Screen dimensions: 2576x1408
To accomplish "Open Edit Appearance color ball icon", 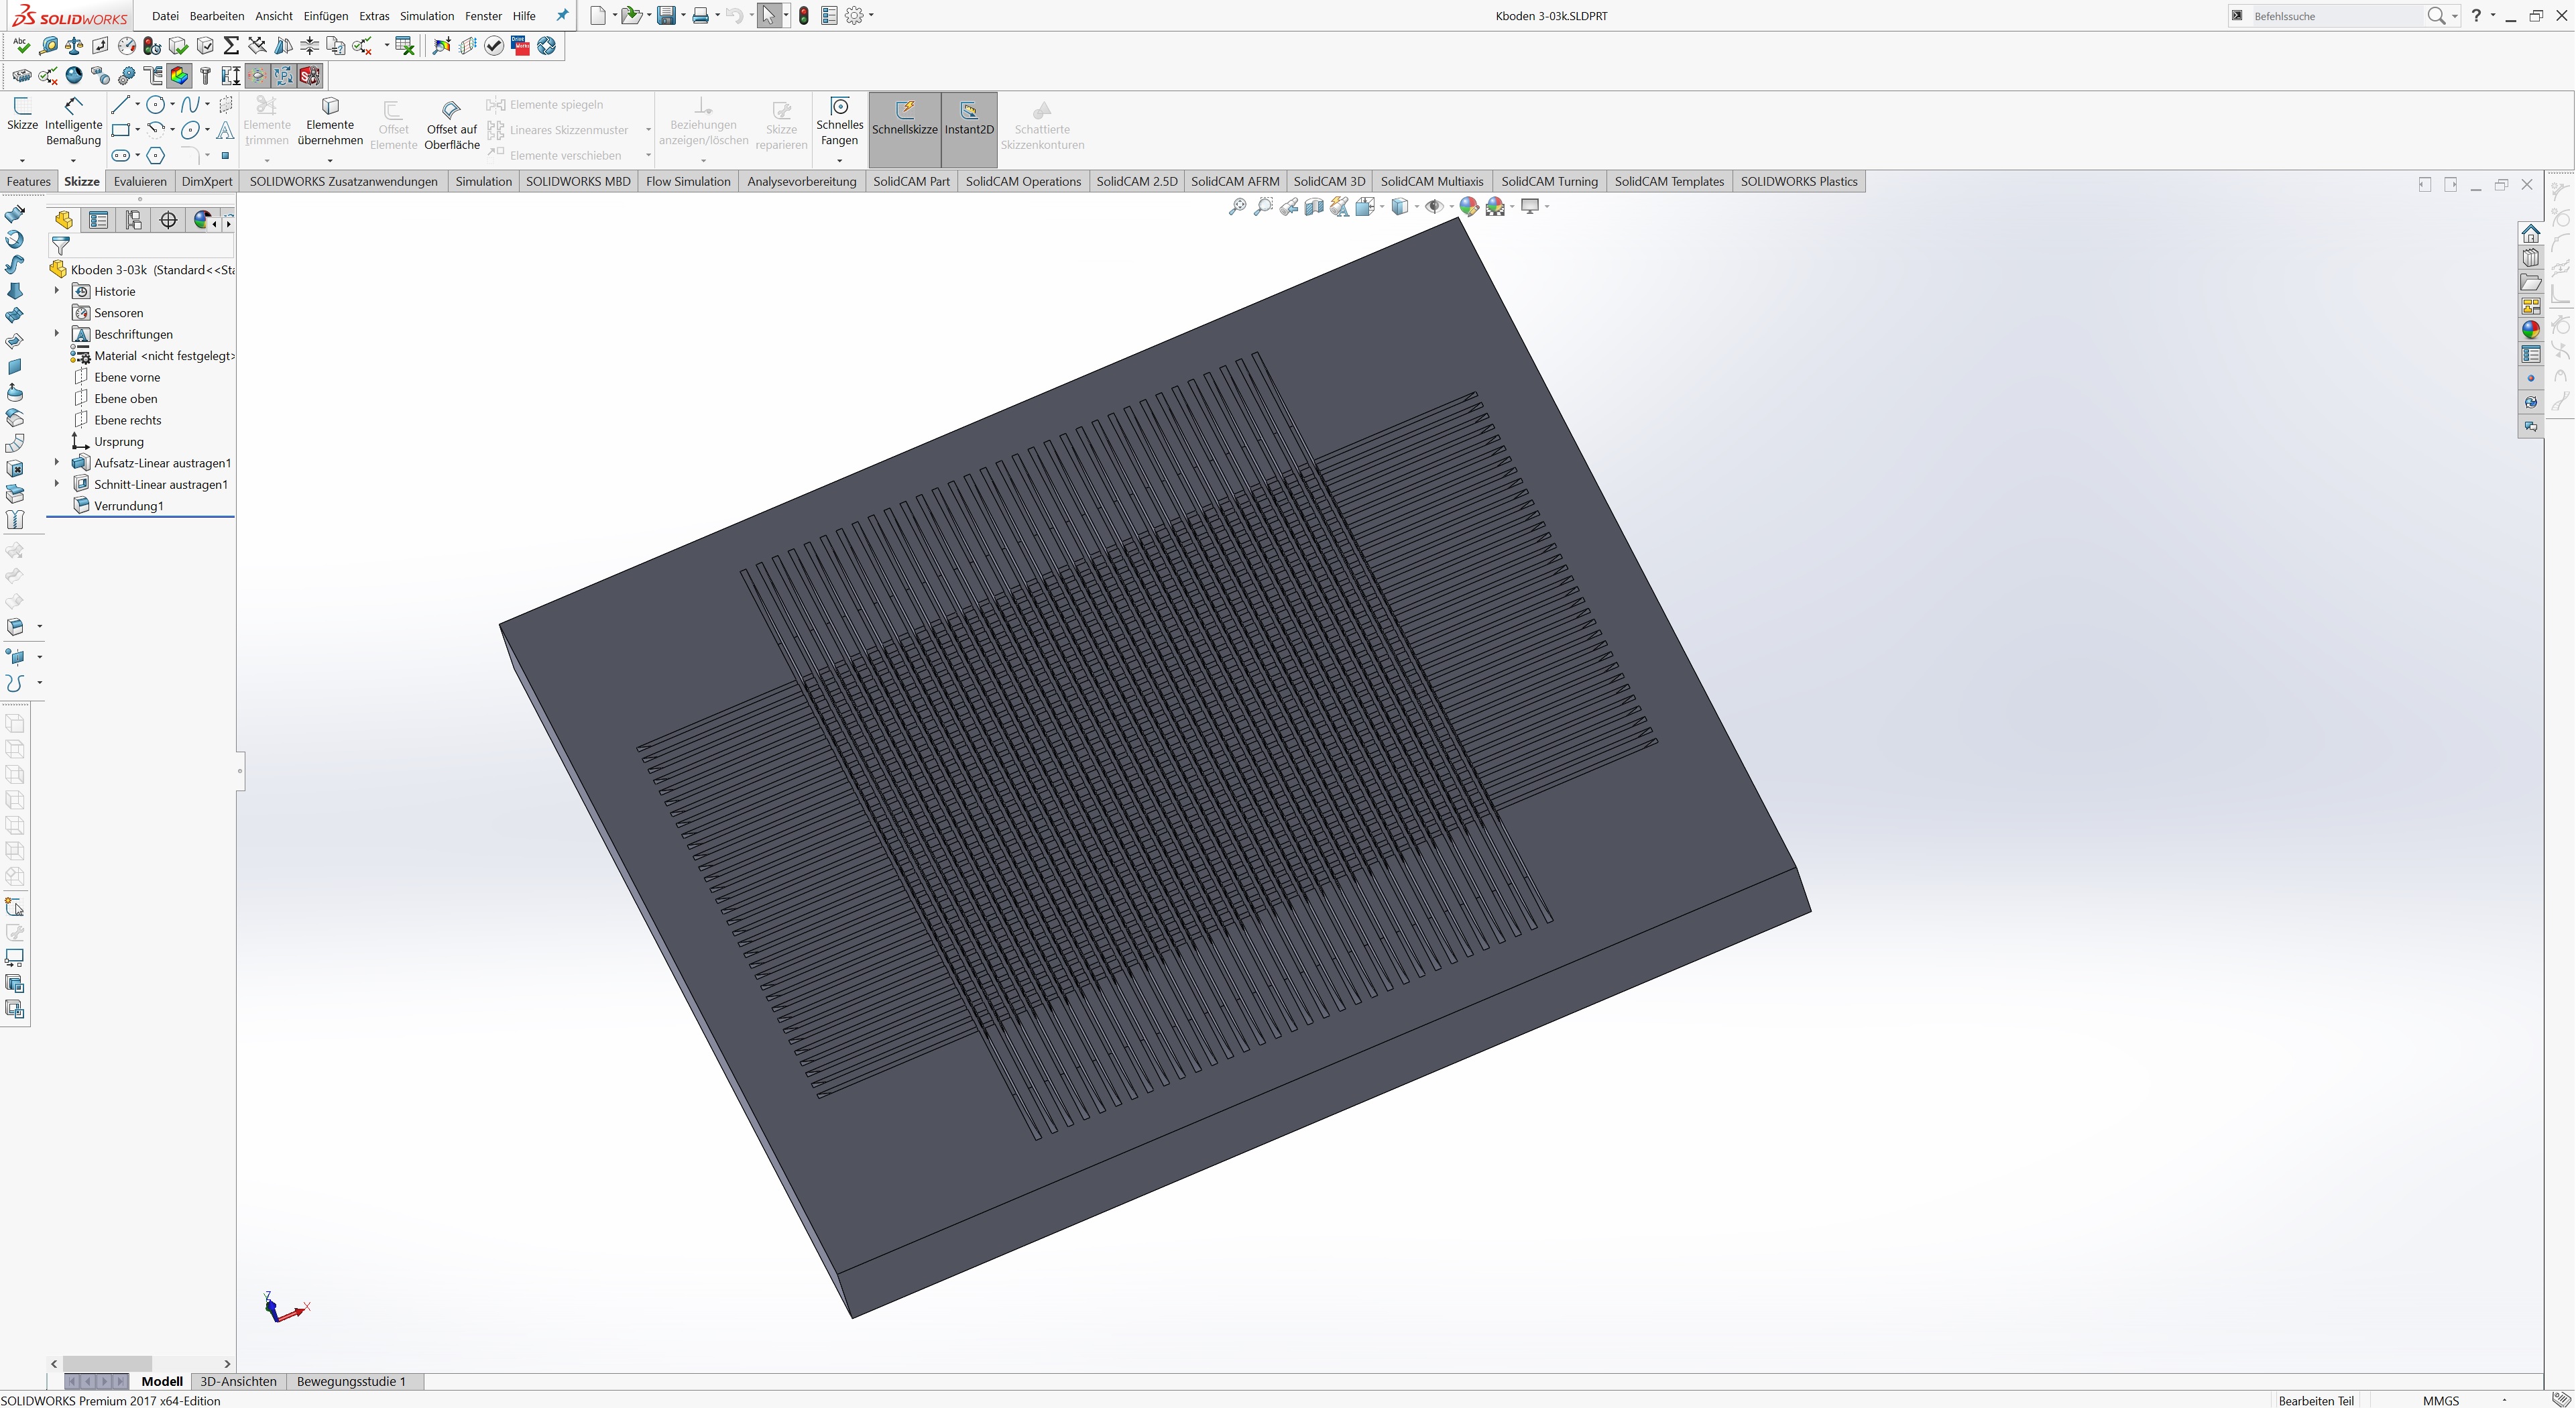I will (x=1468, y=207).
